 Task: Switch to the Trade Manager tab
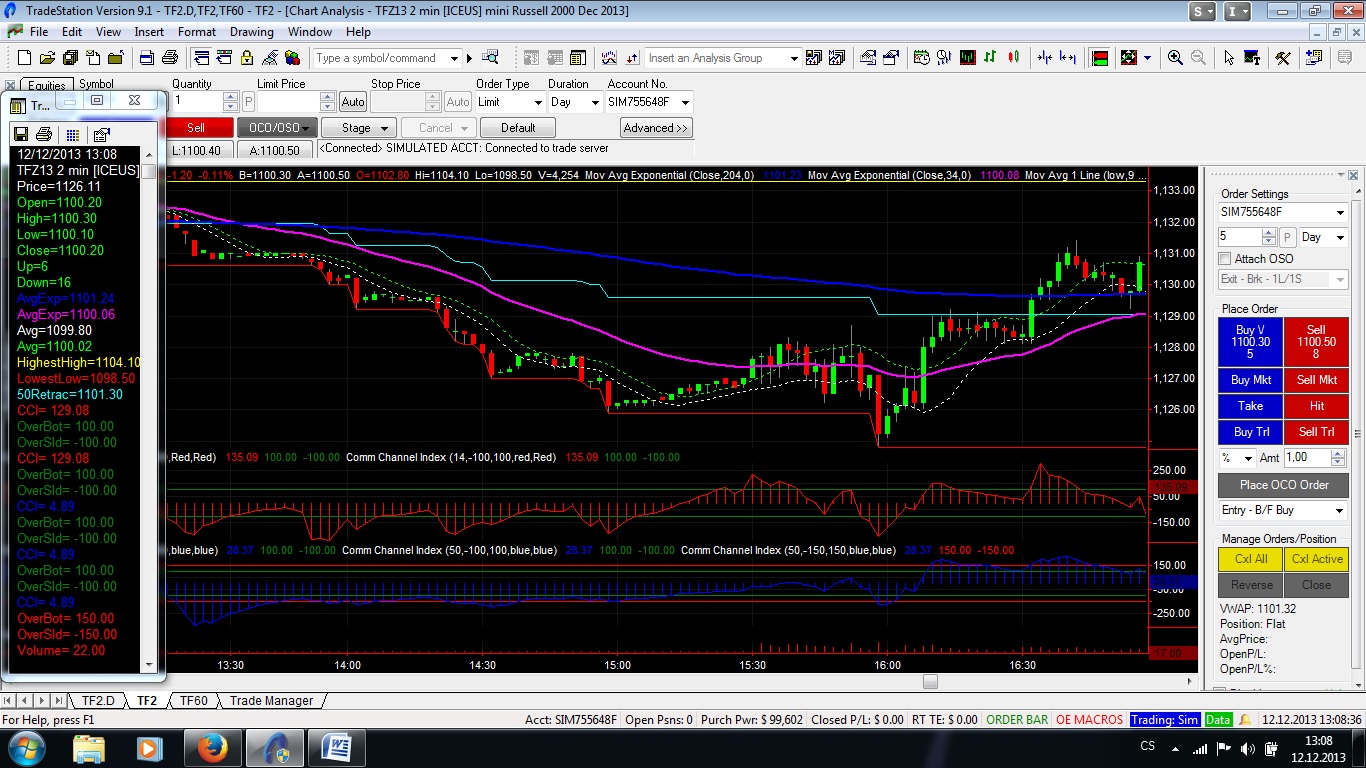271,701
